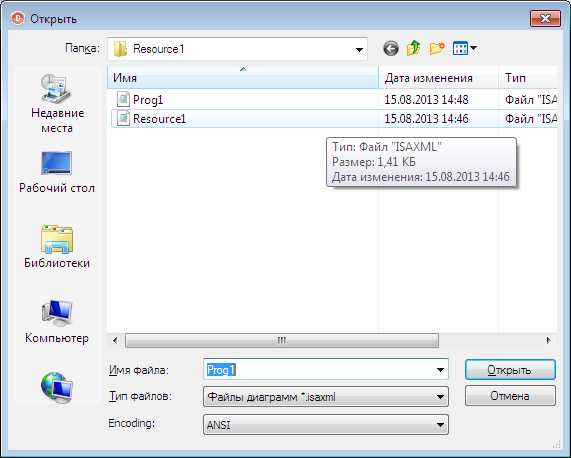This screenshot has height=458, width=571.
Task: Close the Открыть dialog
Action: coord(545,19)
